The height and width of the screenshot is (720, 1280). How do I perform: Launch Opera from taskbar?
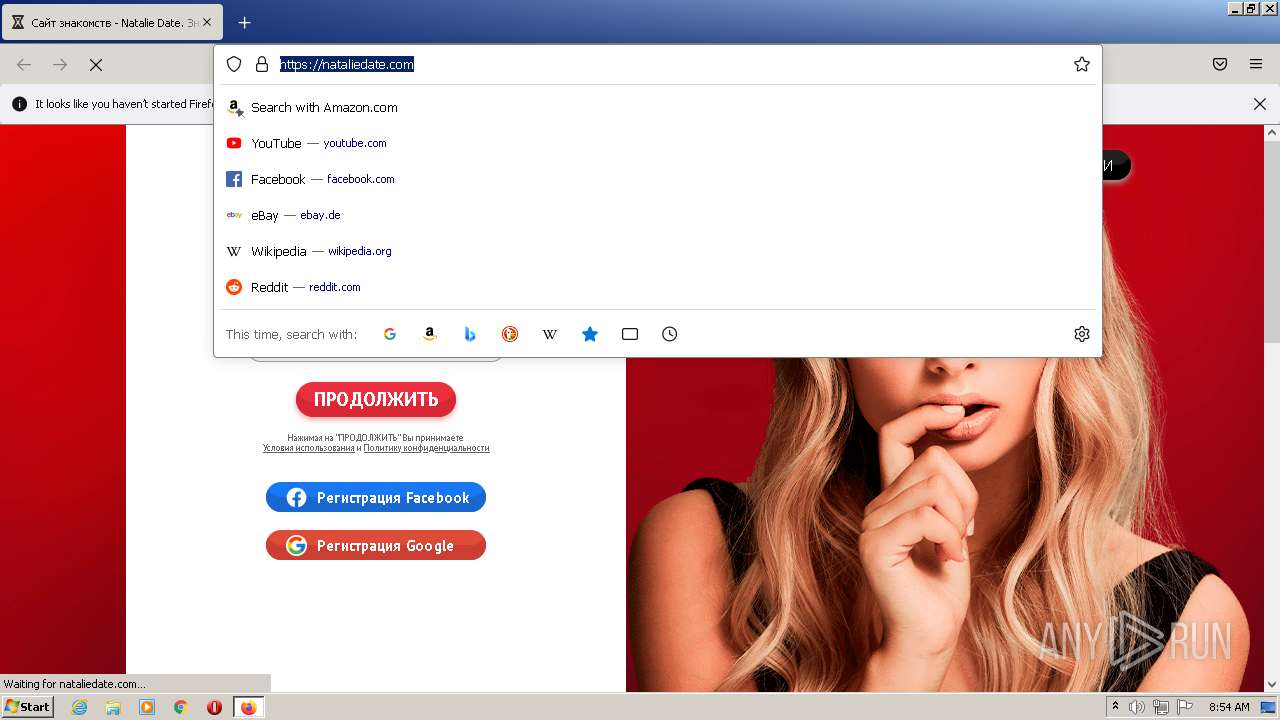214,707
